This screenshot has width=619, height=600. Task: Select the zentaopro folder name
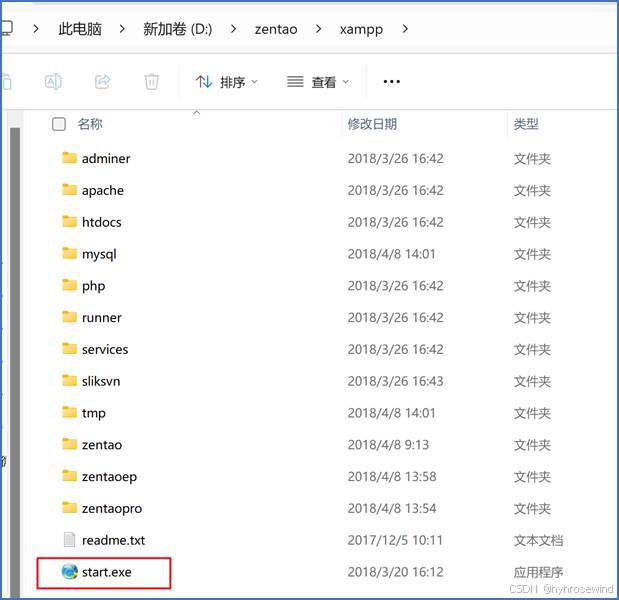[x=112, y=509]
